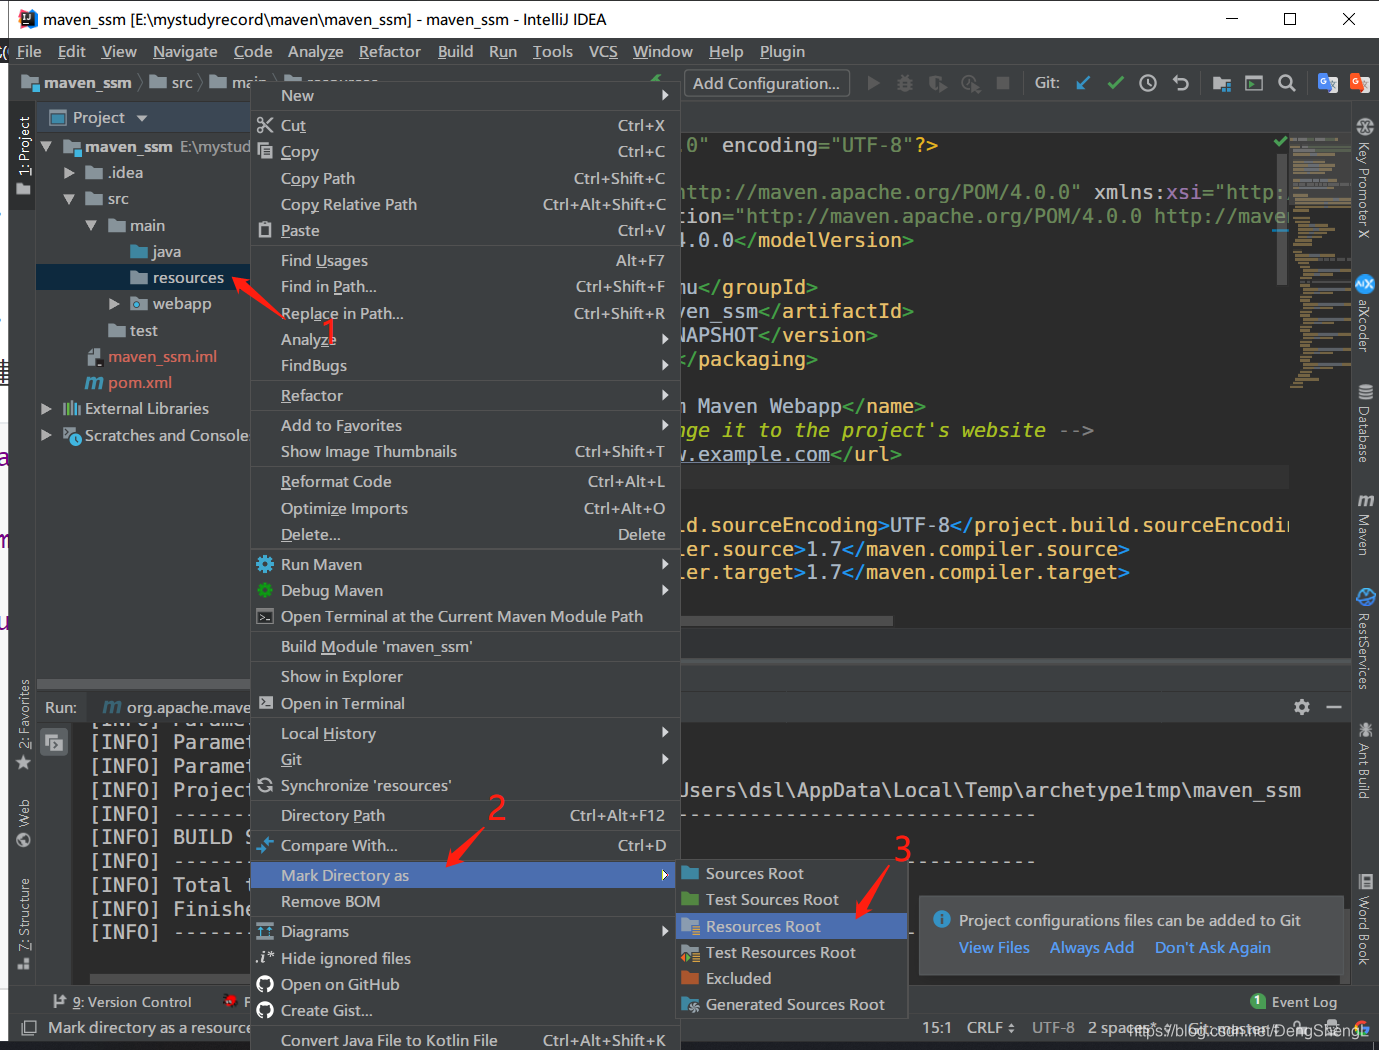Click src breadcrumb in navigation bar
Screen dimensions: 1379x1050
(171, 83)
